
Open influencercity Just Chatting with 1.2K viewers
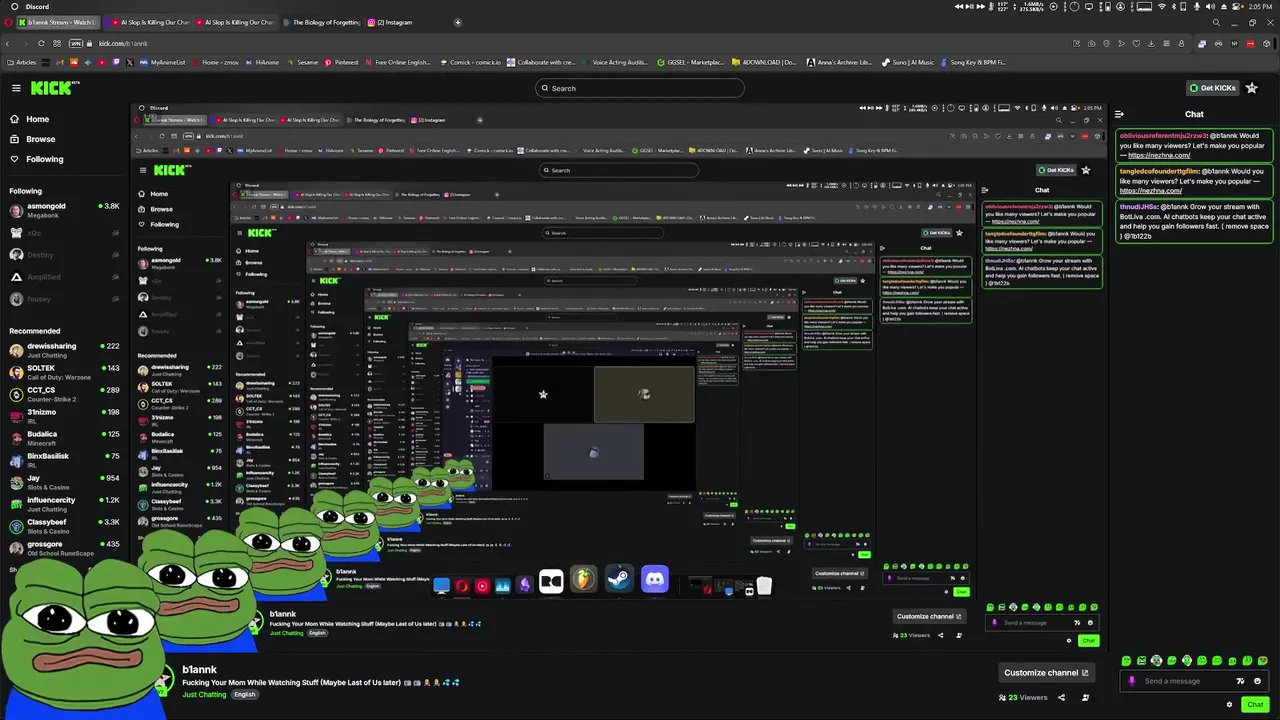(65, 504)
